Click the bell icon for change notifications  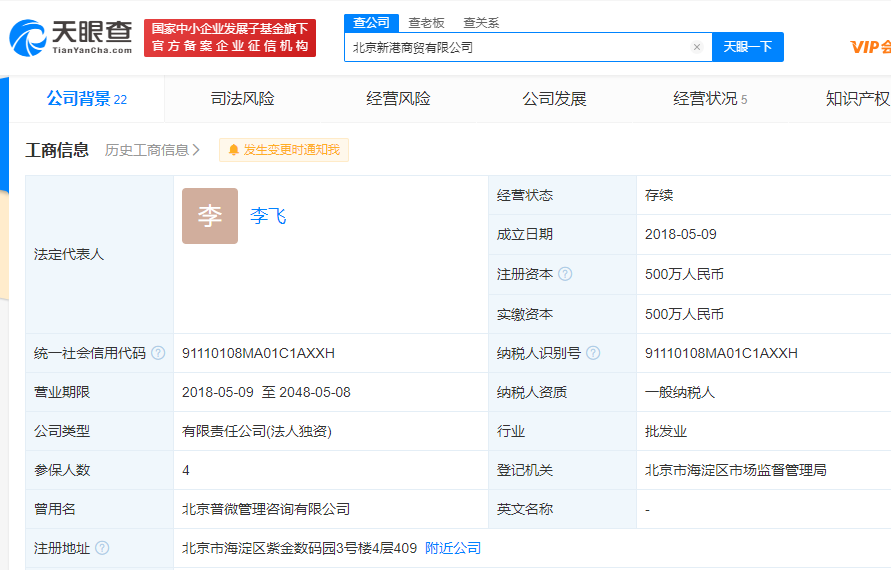tap(234, 150)
